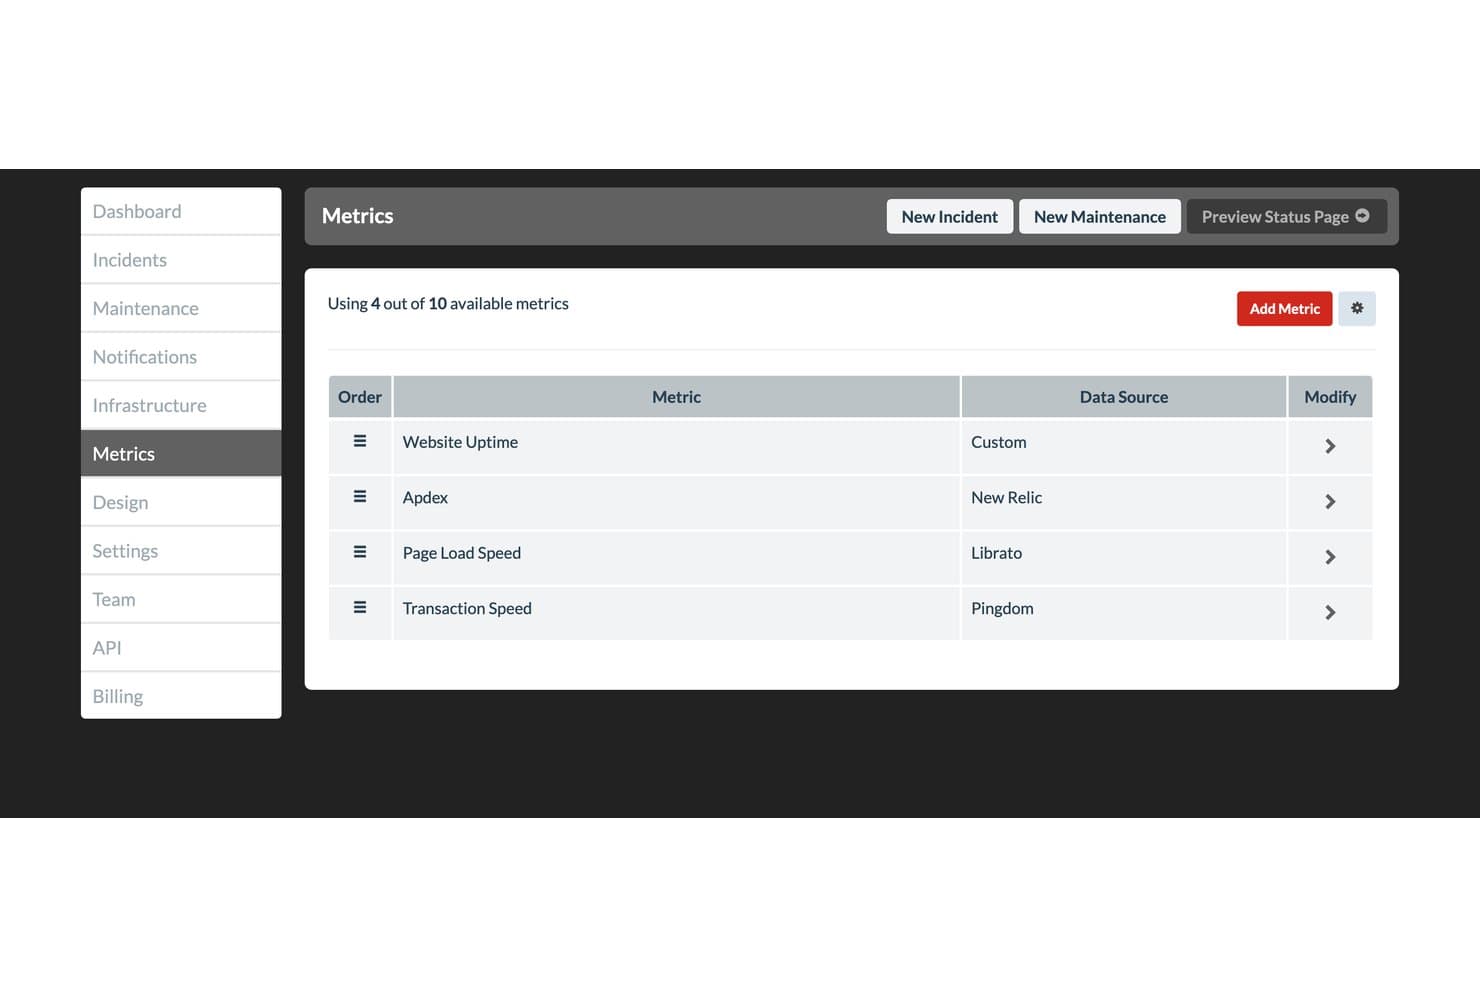Screen dimensions: 1480x987
Task: Click the red Add Metric button
Action: (1284, 309)
